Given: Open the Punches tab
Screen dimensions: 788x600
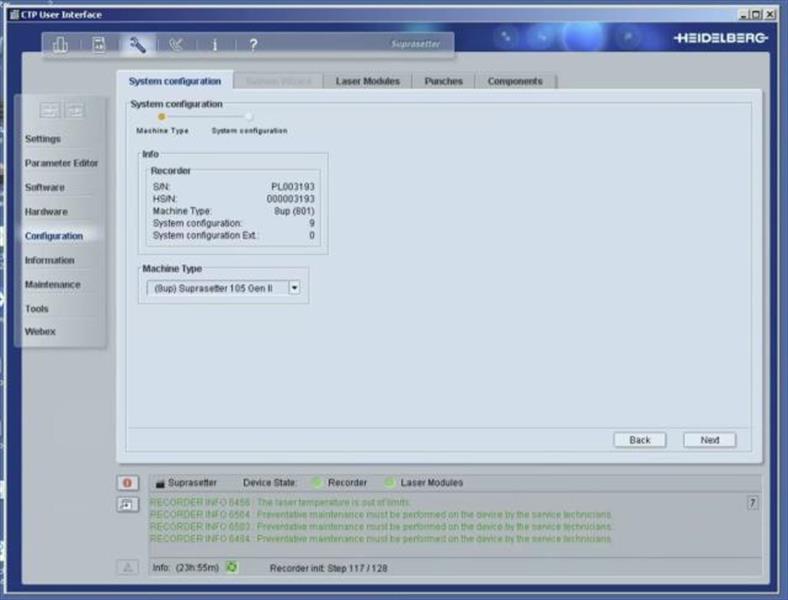Looking at the screenshot, I should pyautogui.click(x=443, y=81).
